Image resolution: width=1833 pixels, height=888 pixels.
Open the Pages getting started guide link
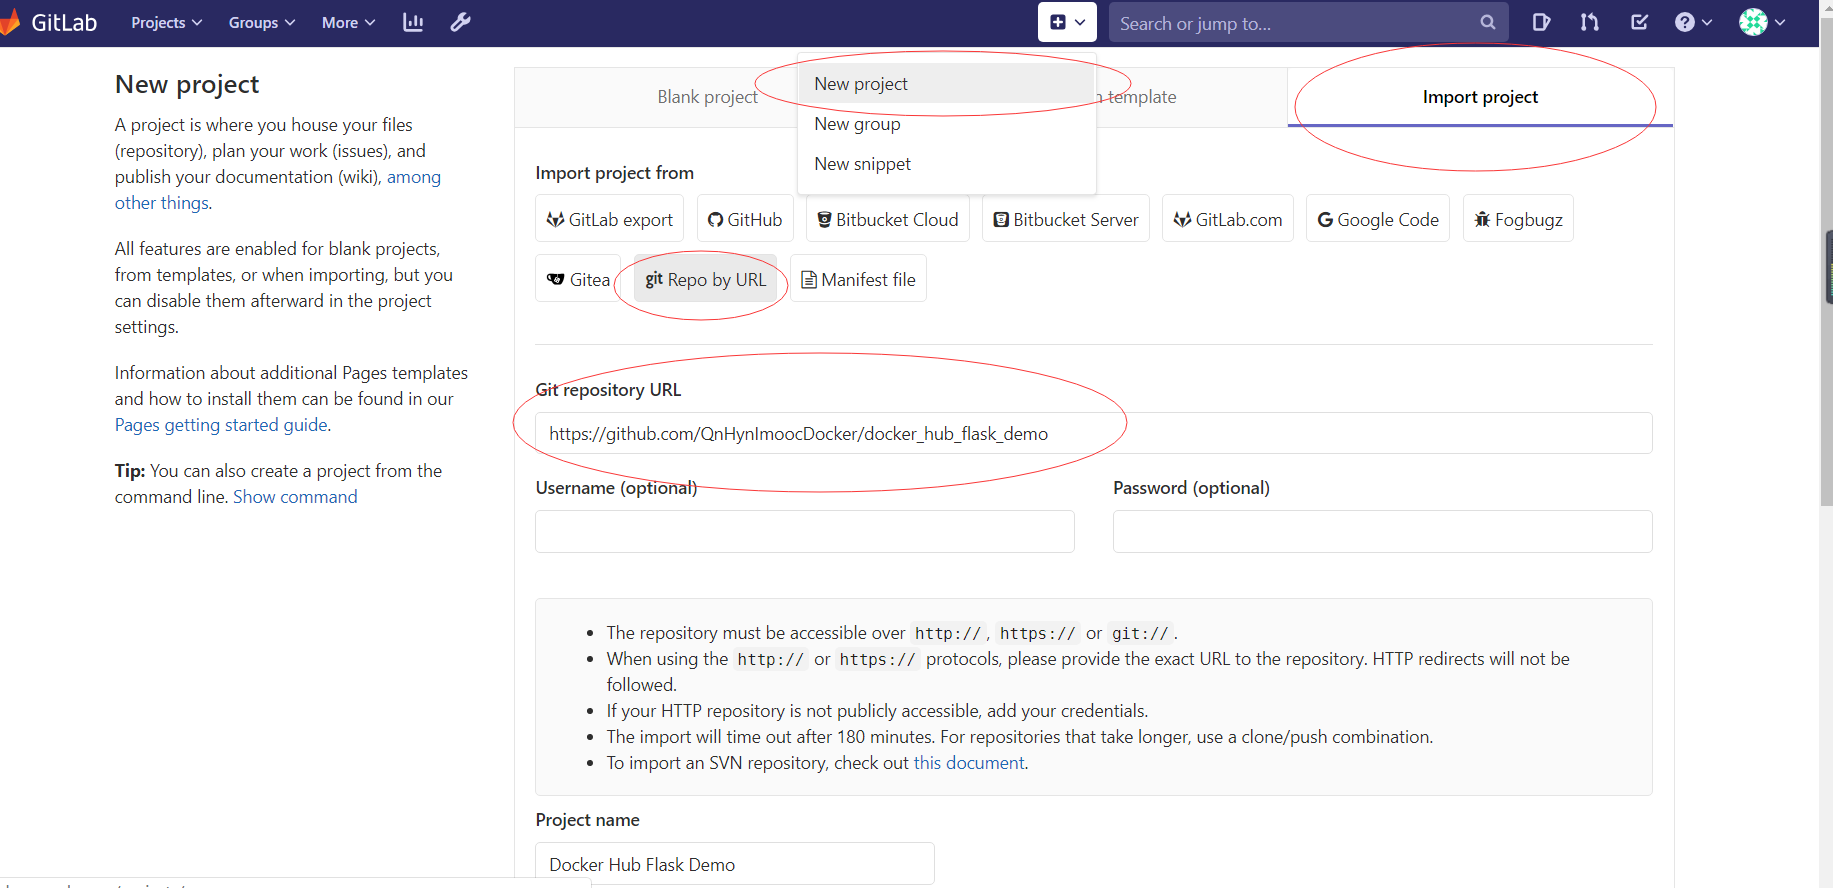(x=221, y=424)
